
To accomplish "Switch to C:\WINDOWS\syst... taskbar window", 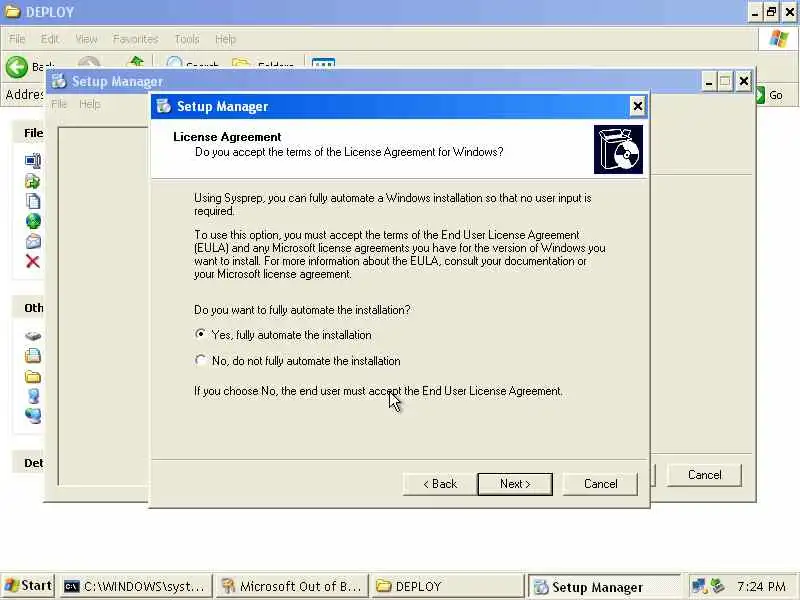I will (x=135, y=586).
